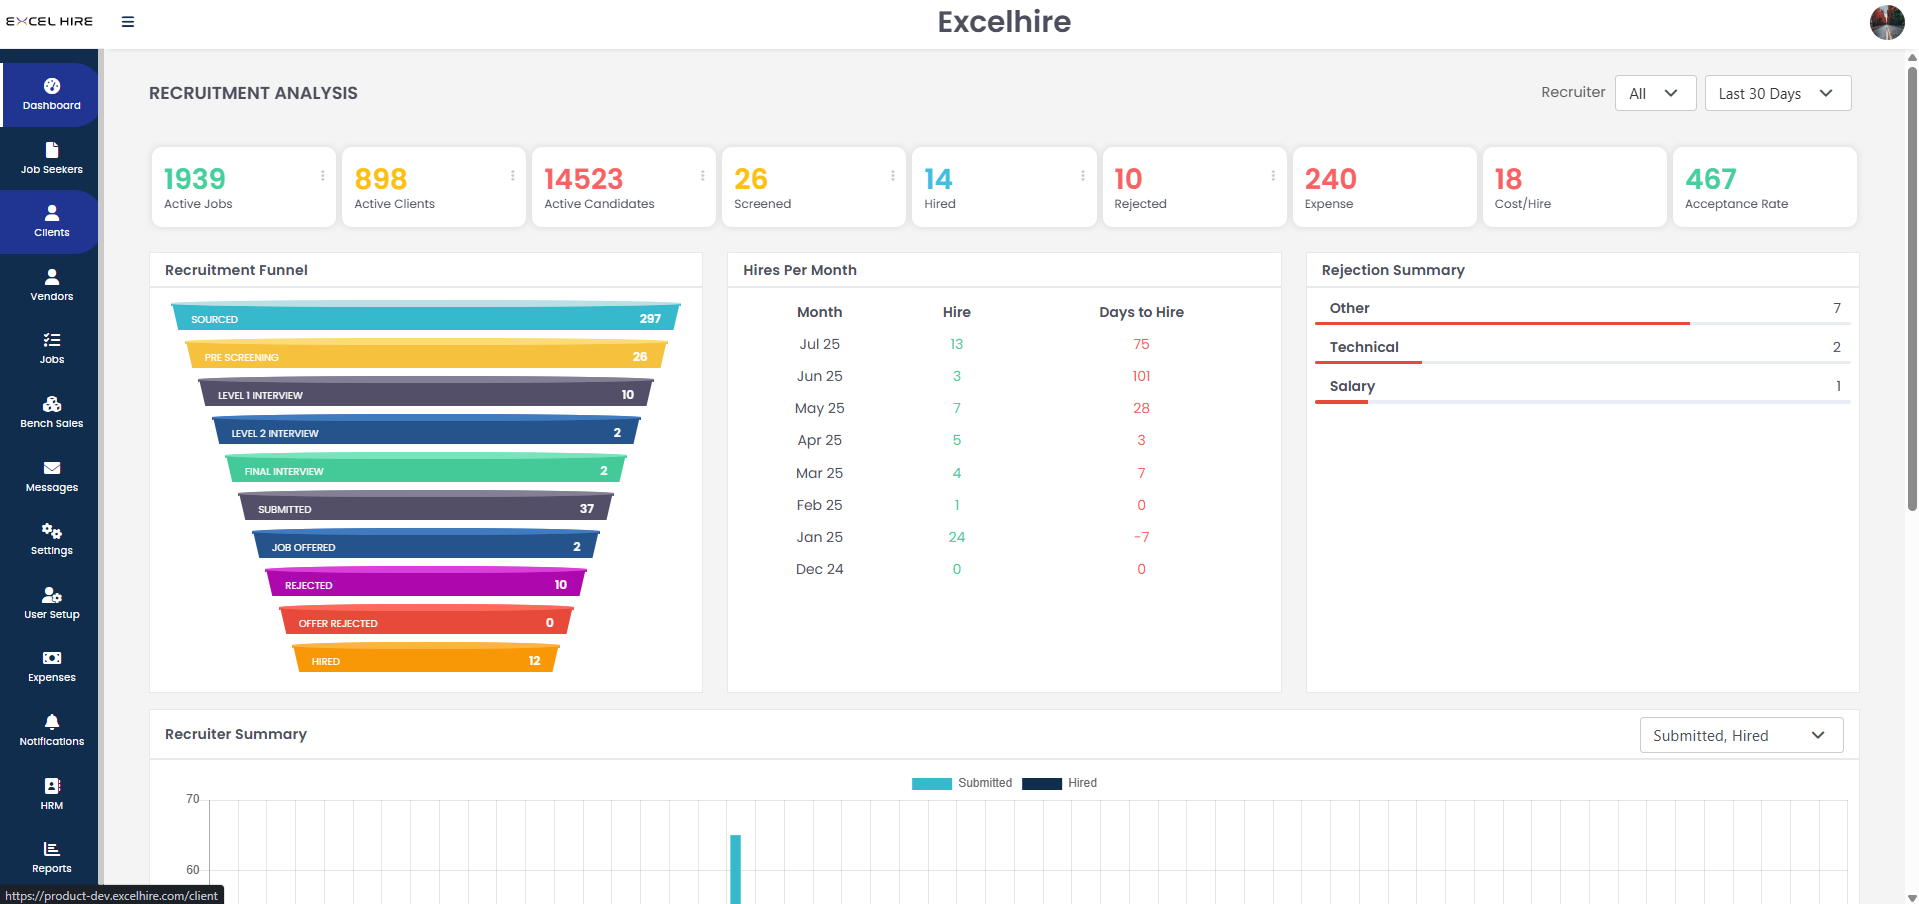This screenshot has height=904, width=1919.
Task: Open Job Seekers document icon
Action: tap(52, 150)
